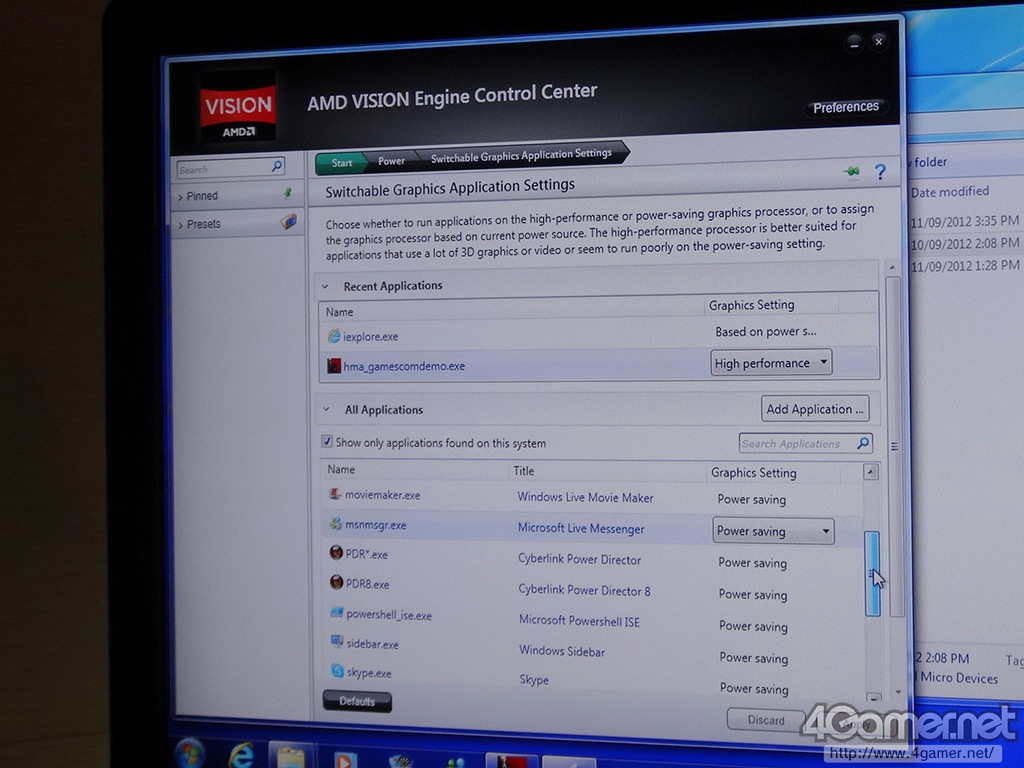
Task: Click the powershell_ise.exe icon
Action: point(337,613)
